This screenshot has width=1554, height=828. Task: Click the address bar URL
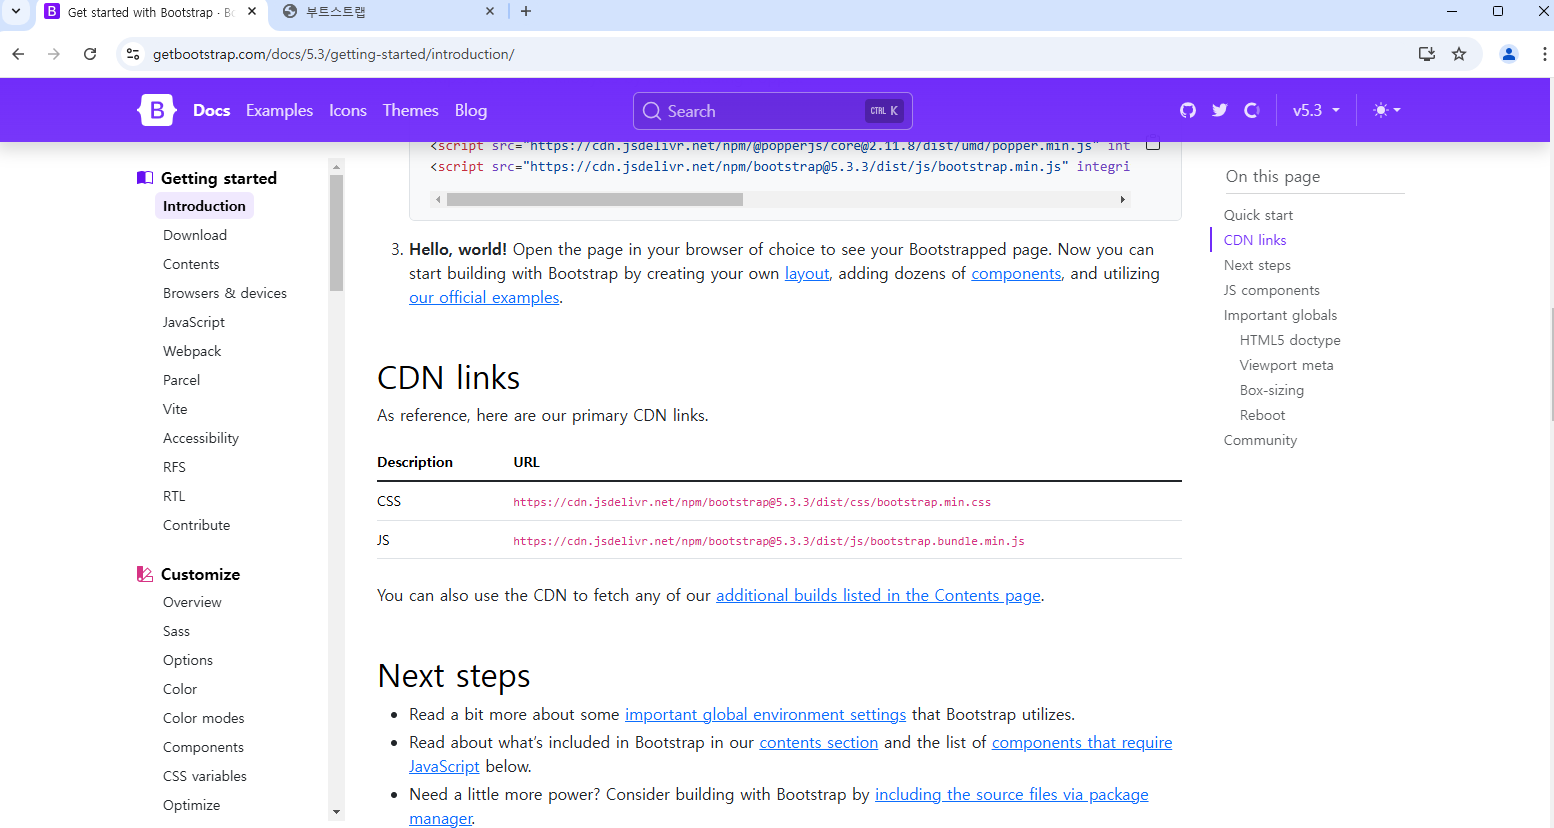333,54
